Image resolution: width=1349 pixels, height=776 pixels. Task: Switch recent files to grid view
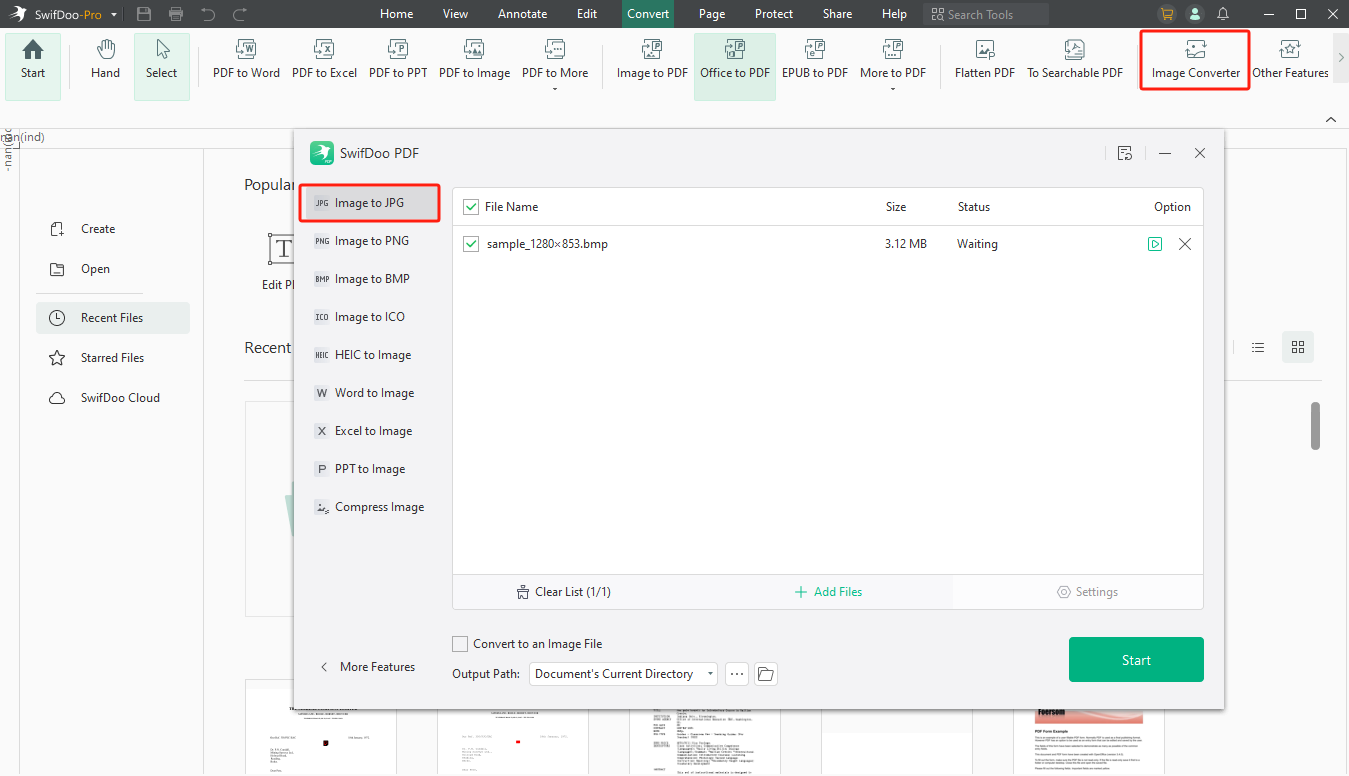pyautogui.click(x=1298, y=347)
